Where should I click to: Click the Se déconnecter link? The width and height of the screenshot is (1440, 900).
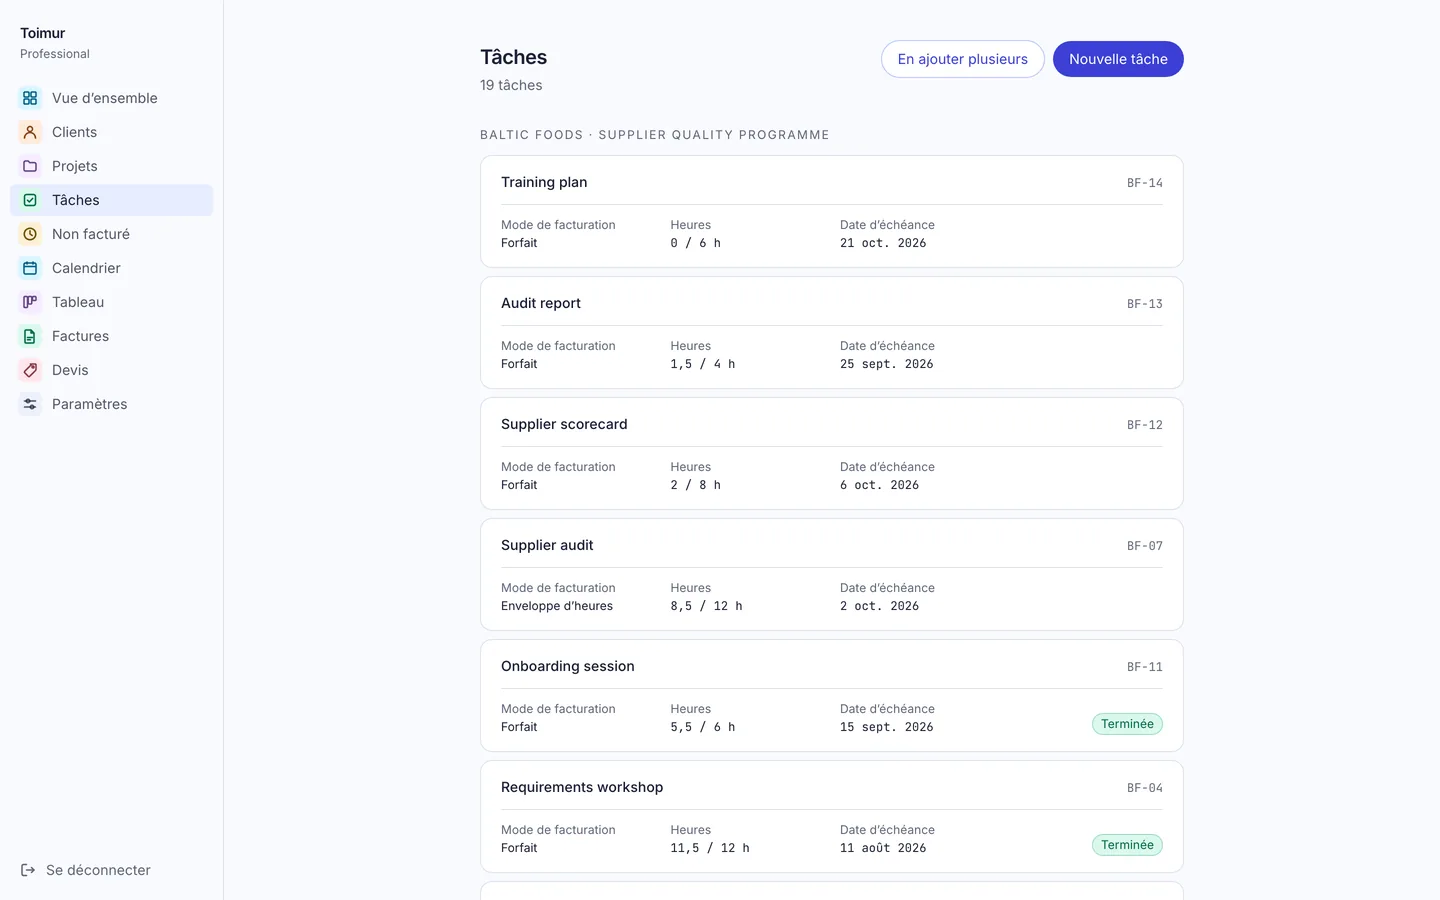(x=86, y=870)
